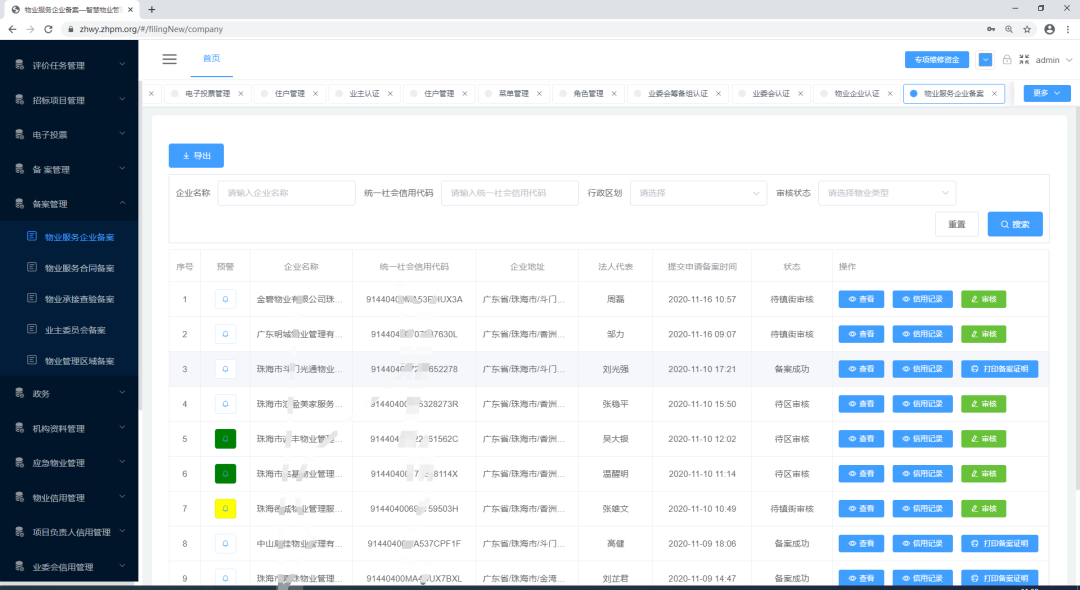This screenshot has height=590, width=1080.
Task: Open the admin user menu
Action: [x=1052, y=60]
